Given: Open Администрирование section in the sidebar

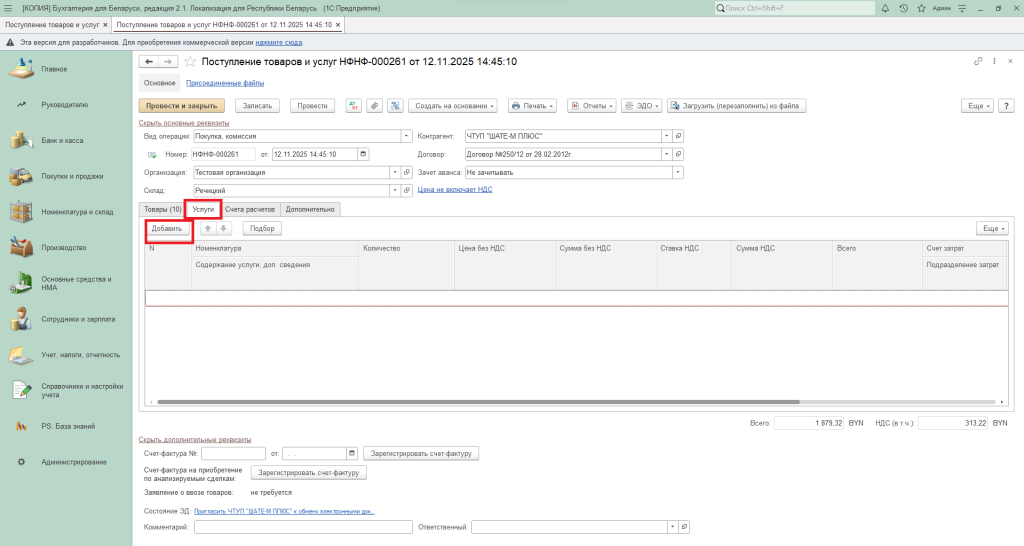Looking at the screenshot, I should [x=73, y=462].
